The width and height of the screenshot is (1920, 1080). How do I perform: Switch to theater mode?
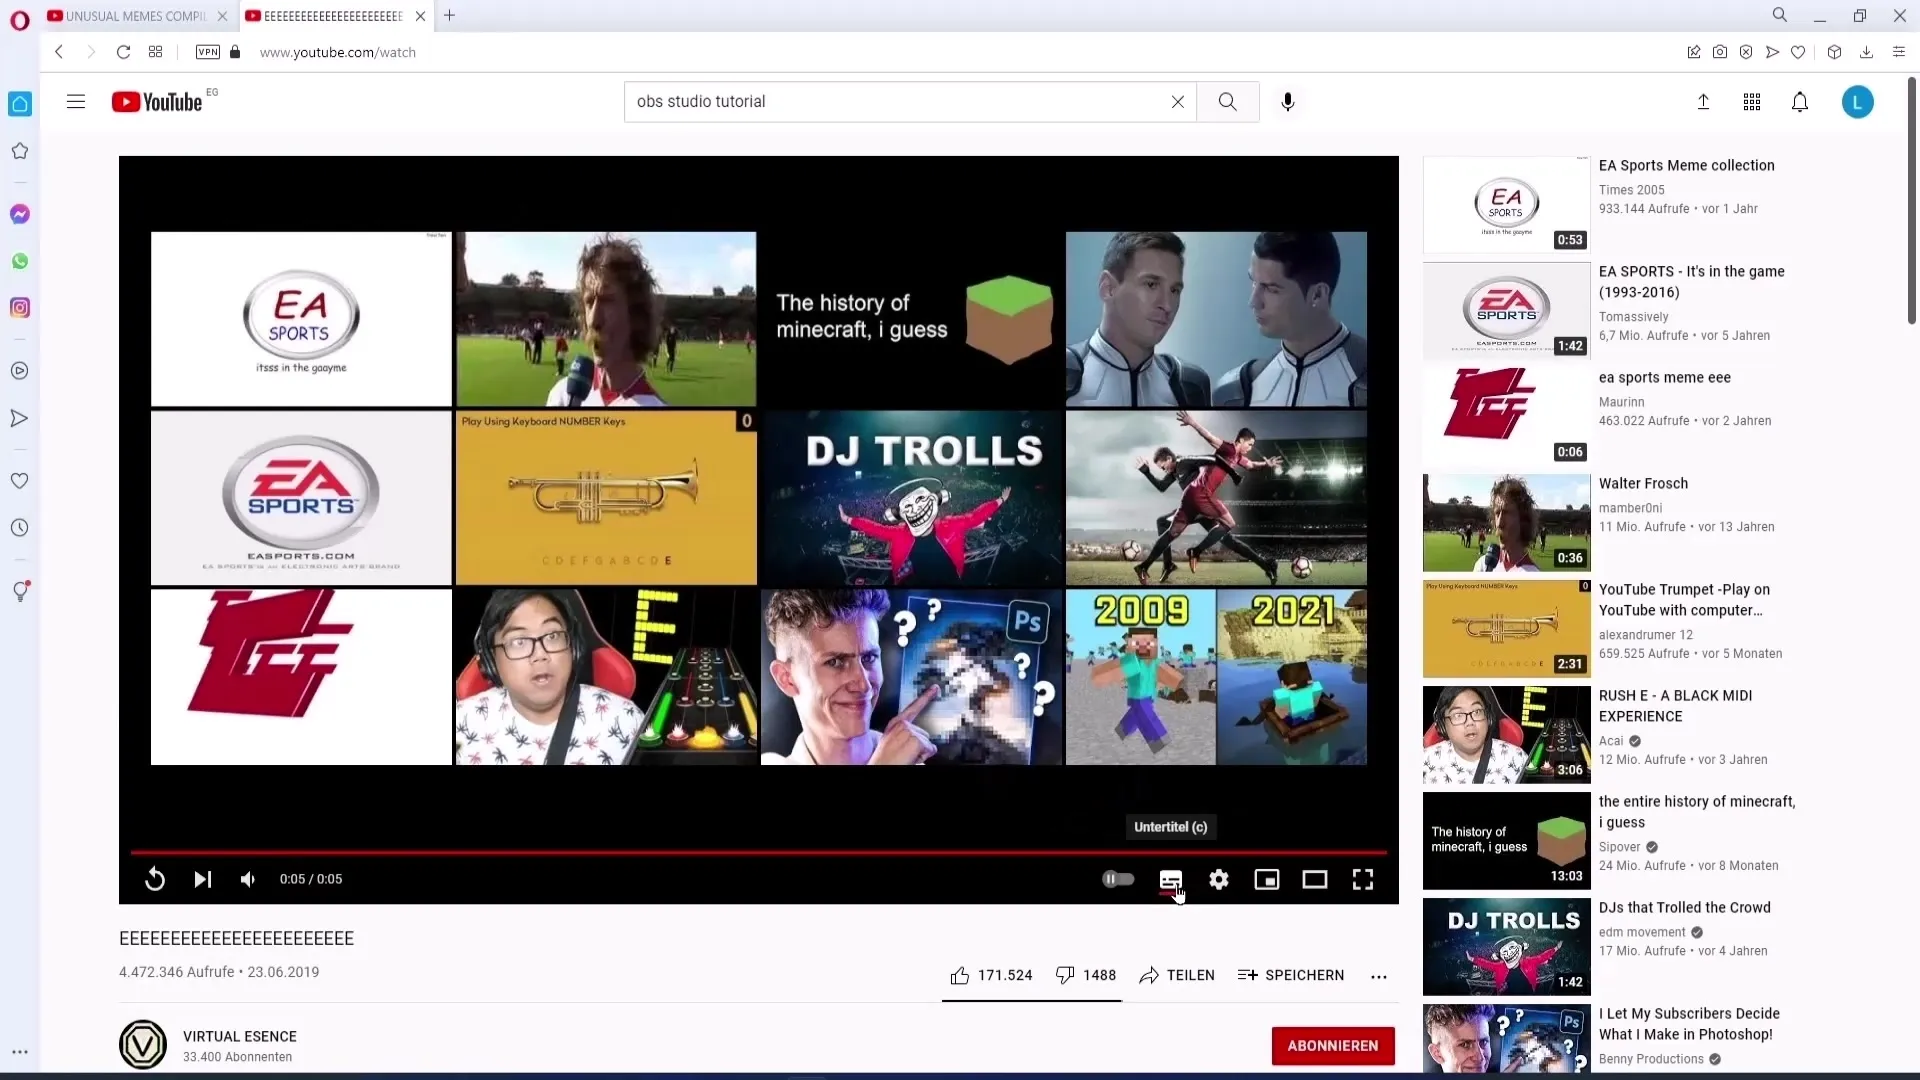tap(1314, 879)
